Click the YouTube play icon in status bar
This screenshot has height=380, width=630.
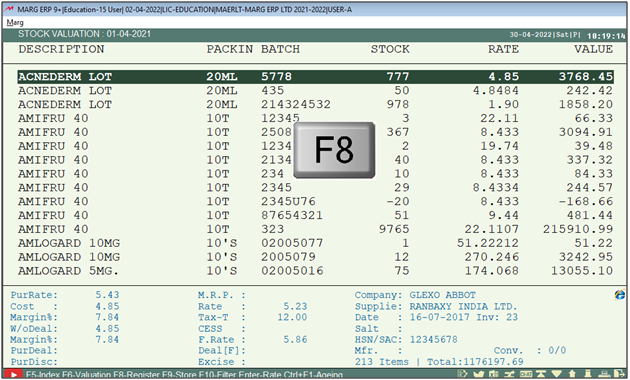coord(13,374)
